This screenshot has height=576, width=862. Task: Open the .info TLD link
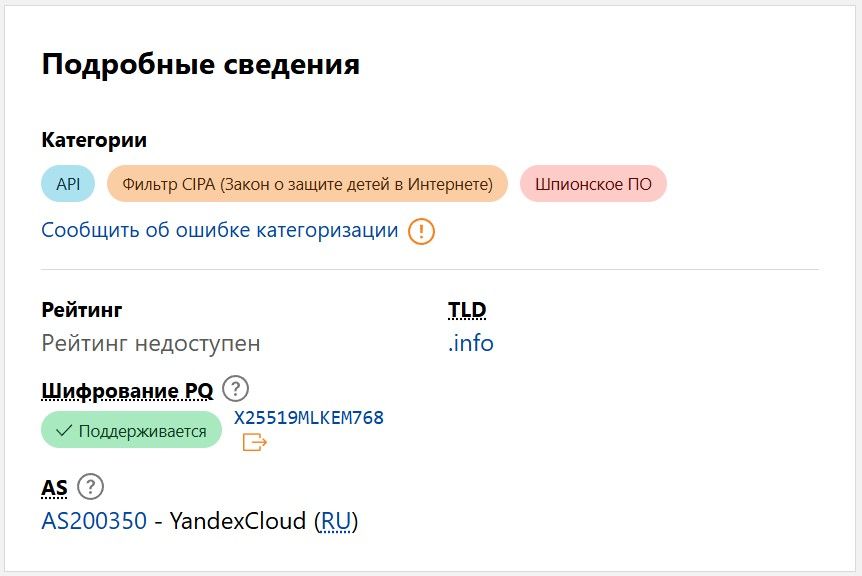pos(471,343)
